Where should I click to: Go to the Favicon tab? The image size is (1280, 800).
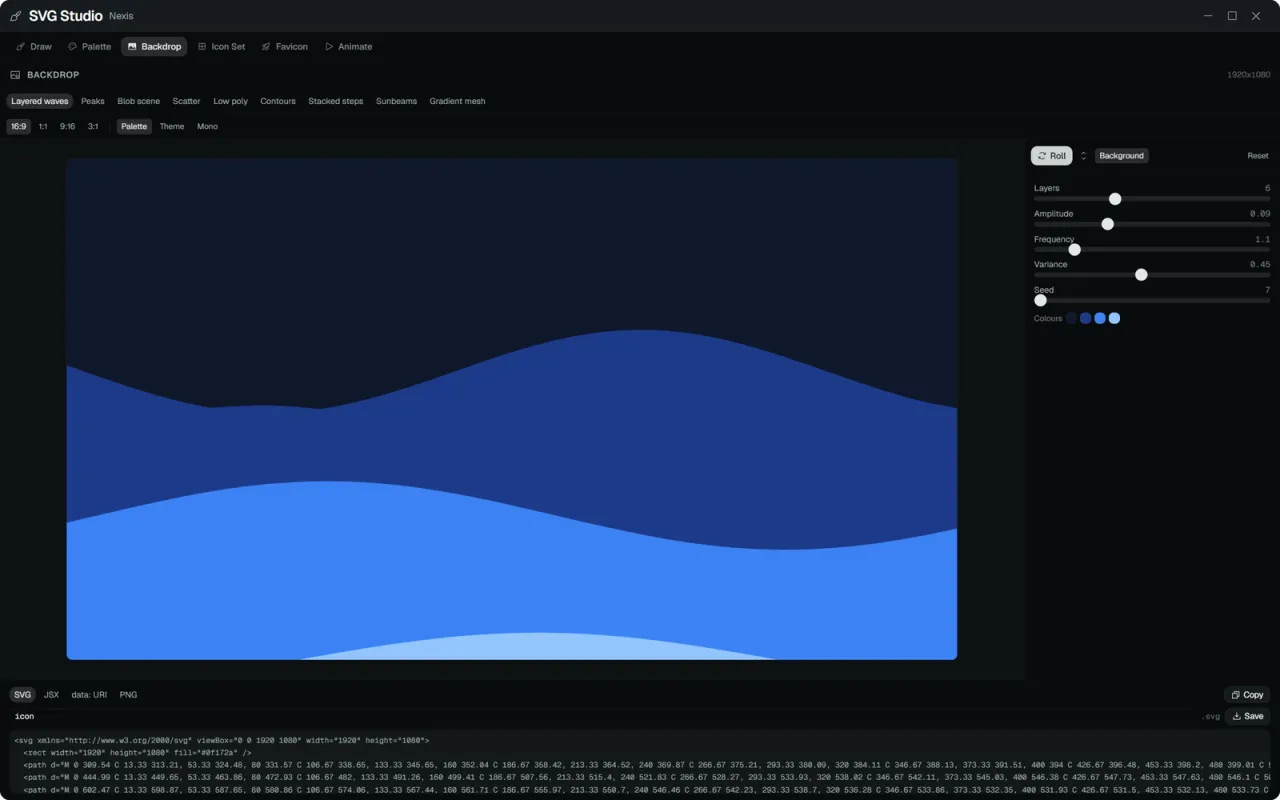[285, 47]
